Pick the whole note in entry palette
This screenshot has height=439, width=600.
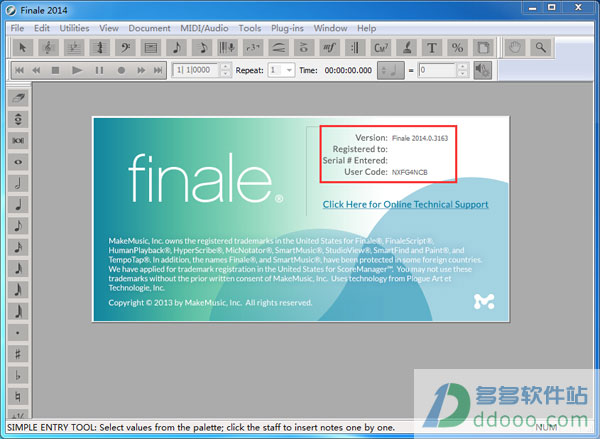coord(20,161)
